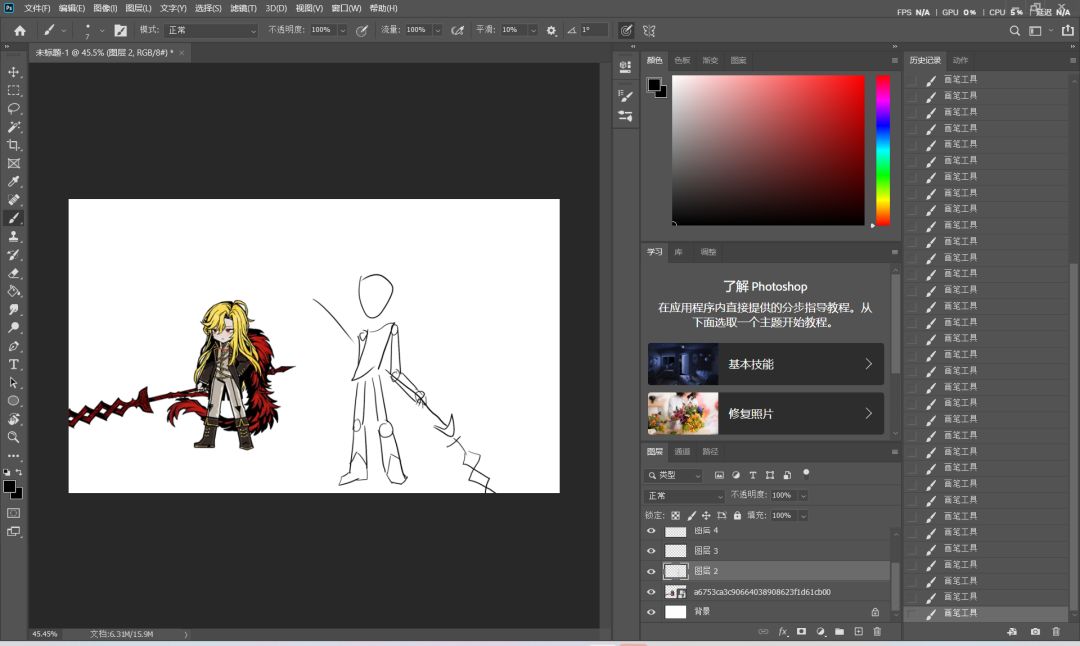Select the Eraser tool
1080x646 pixels.
[x=14, y=273]
